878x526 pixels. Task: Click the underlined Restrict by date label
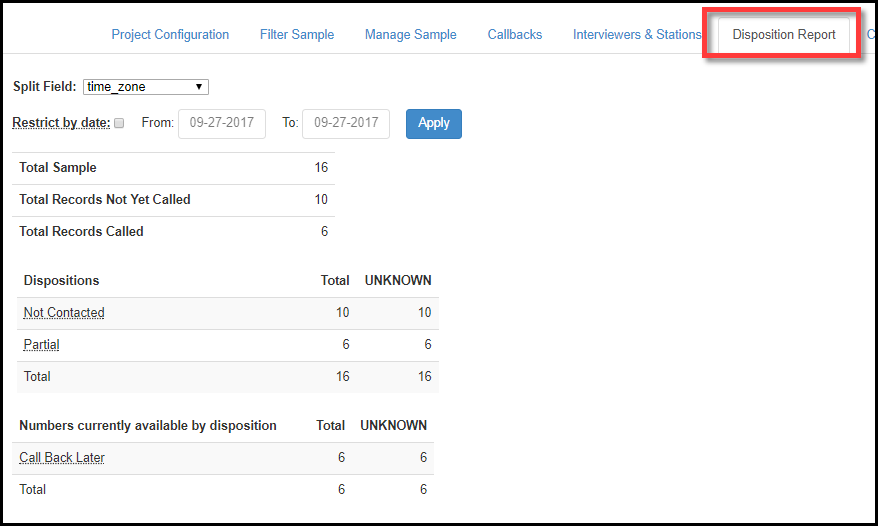[x=61, y=123]
